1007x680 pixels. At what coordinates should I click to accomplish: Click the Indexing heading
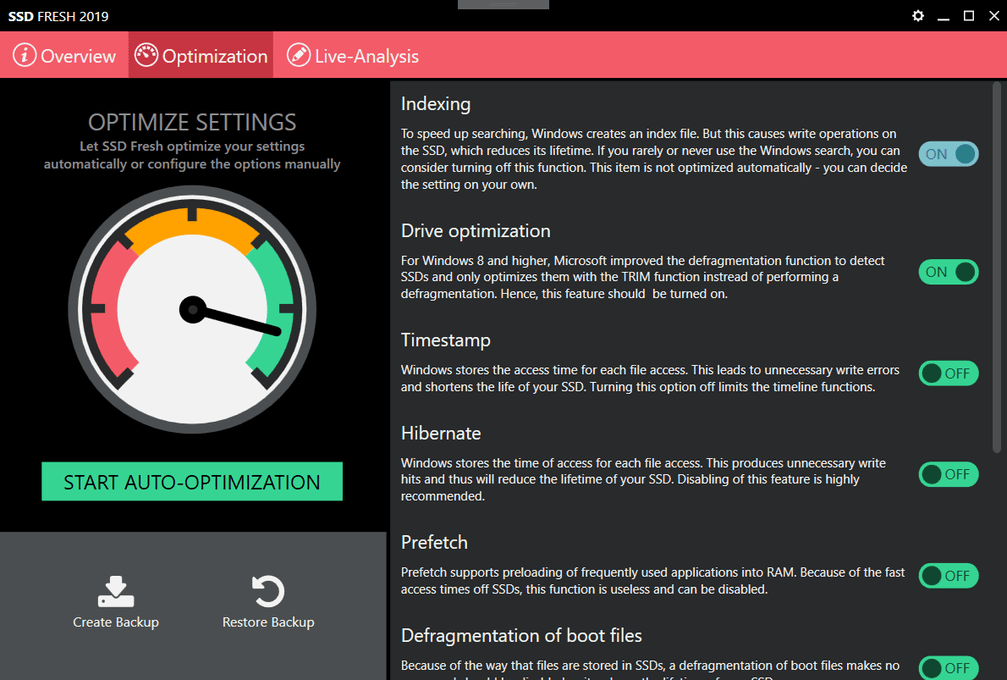tap(435, 104)
